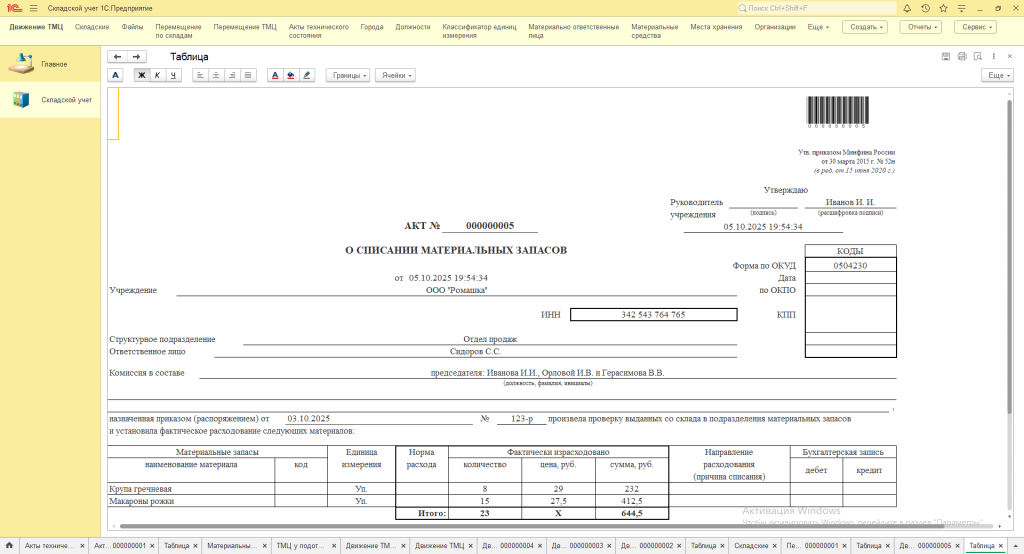Close Пе...000000001 tab
Screen dimensions: 1024x554
(845, 546)
